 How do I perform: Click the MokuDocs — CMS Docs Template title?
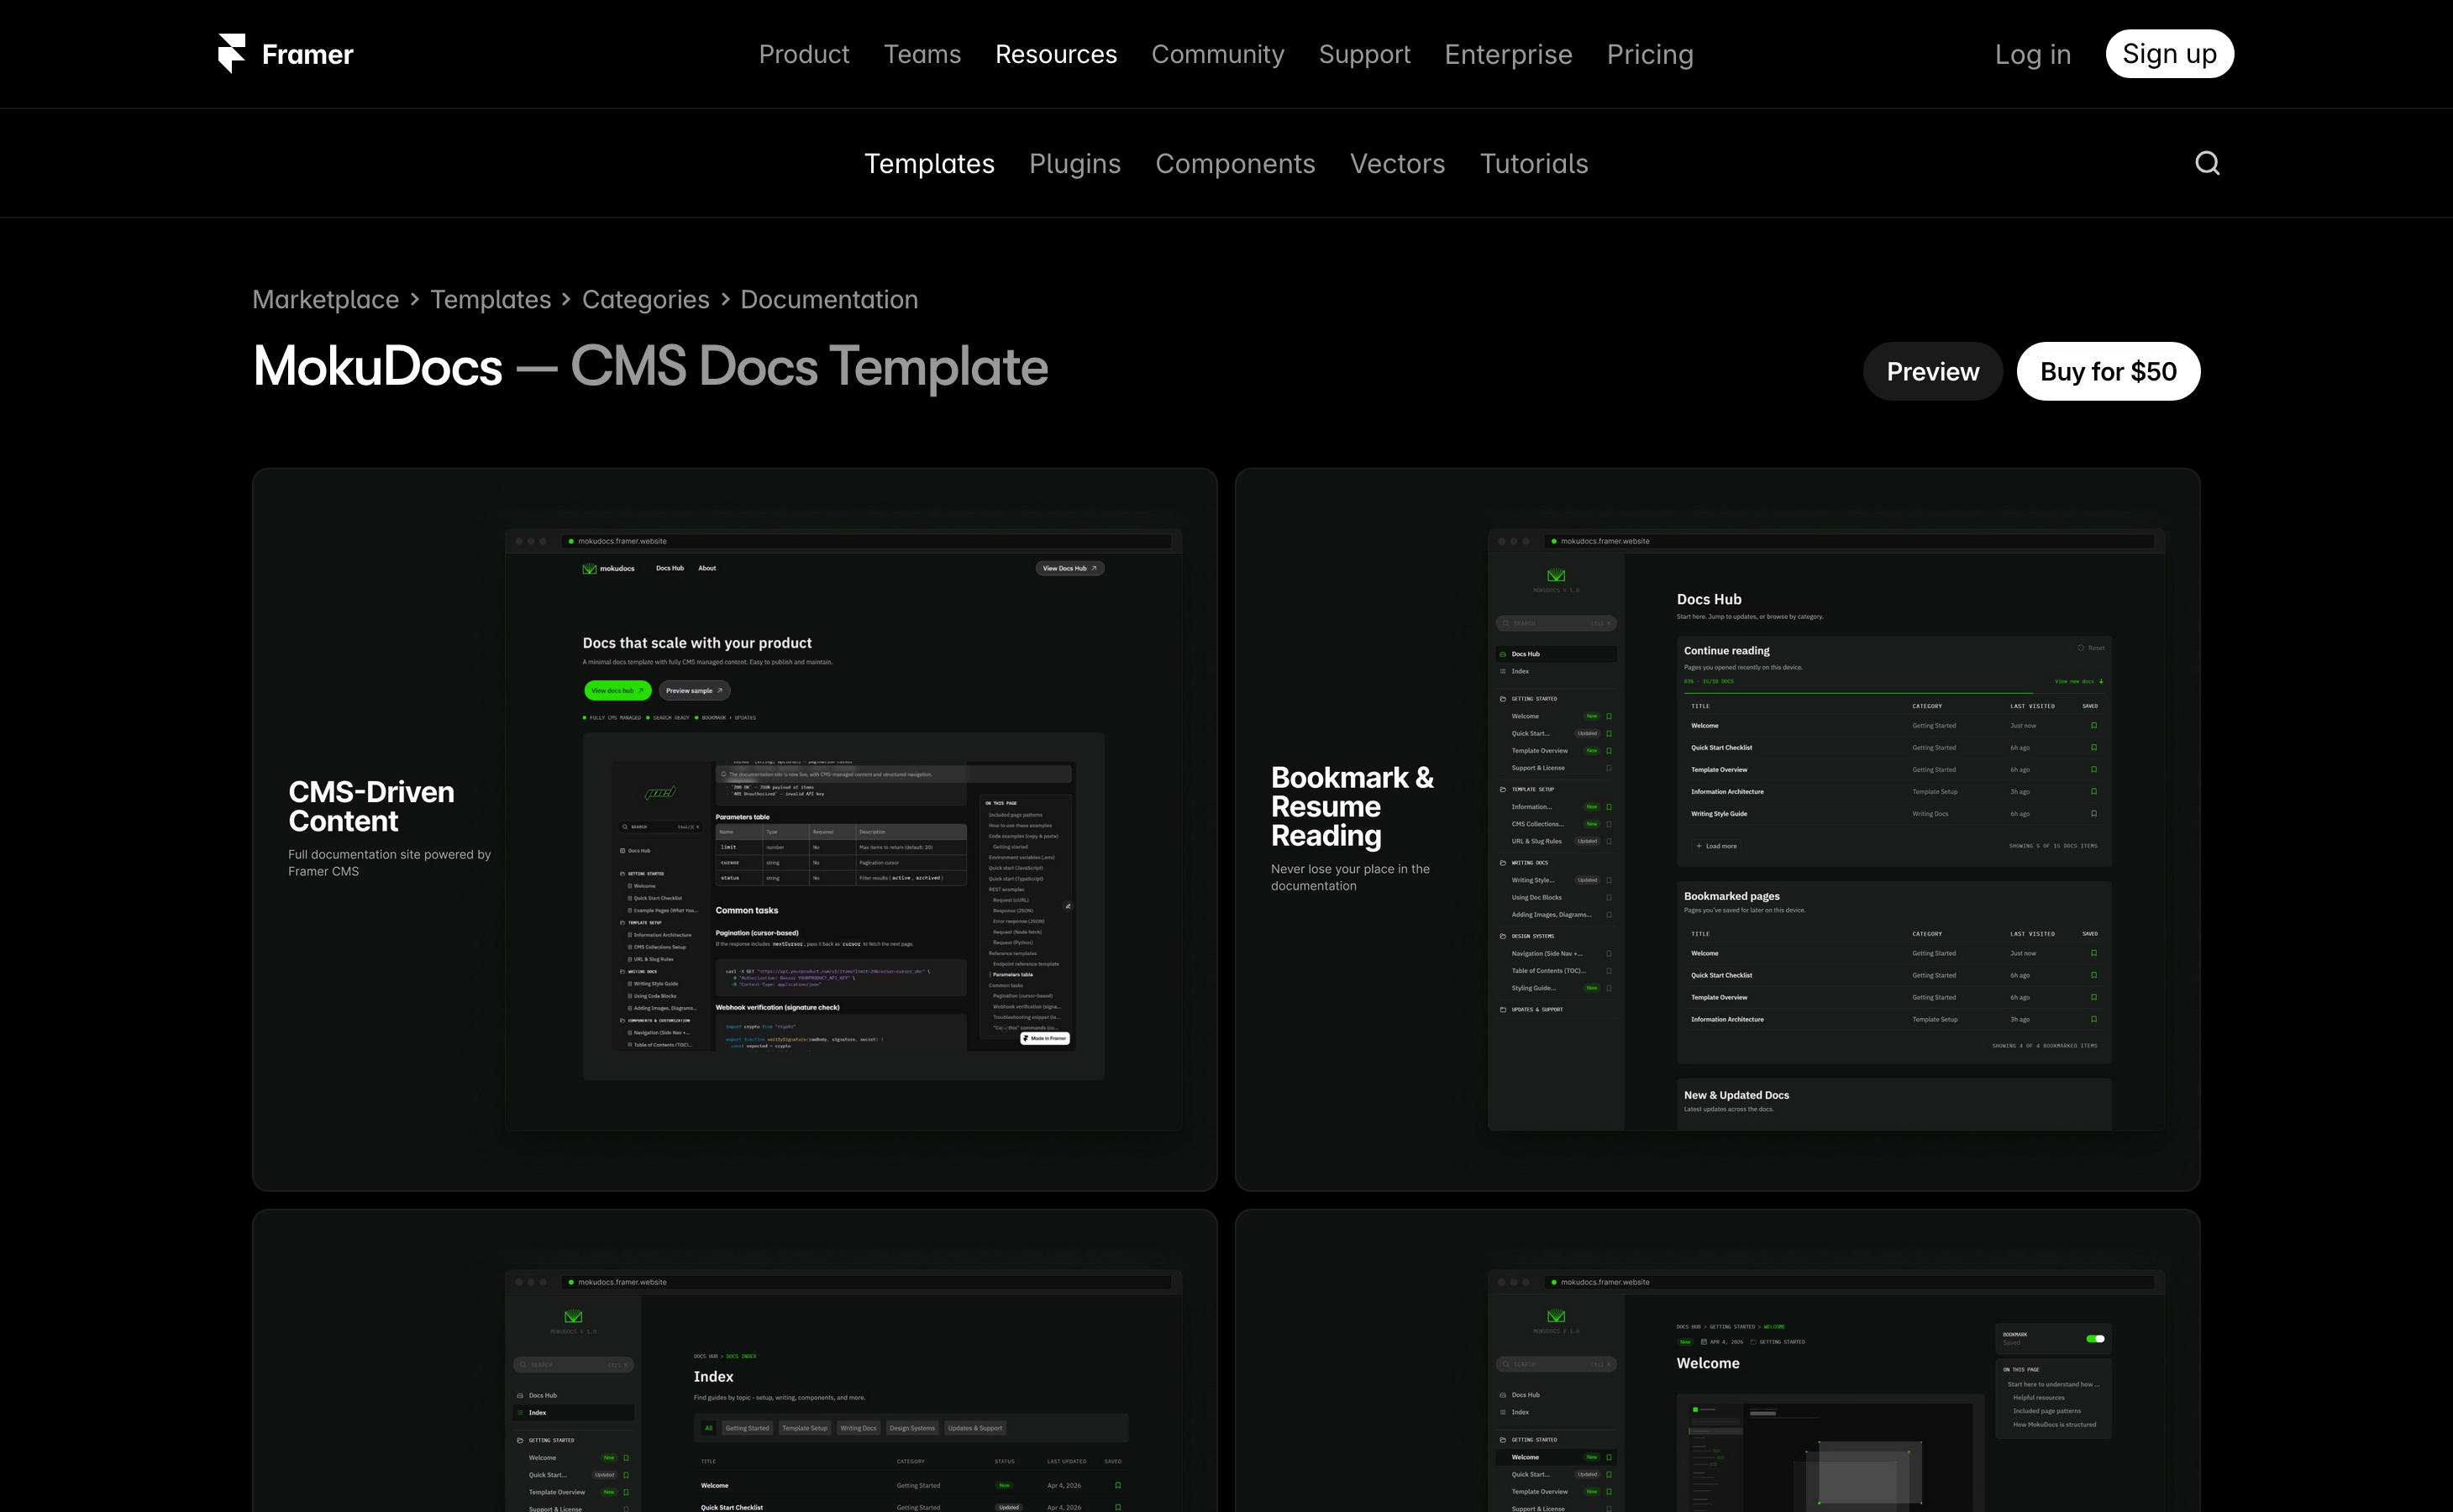[x=650, y=366]
